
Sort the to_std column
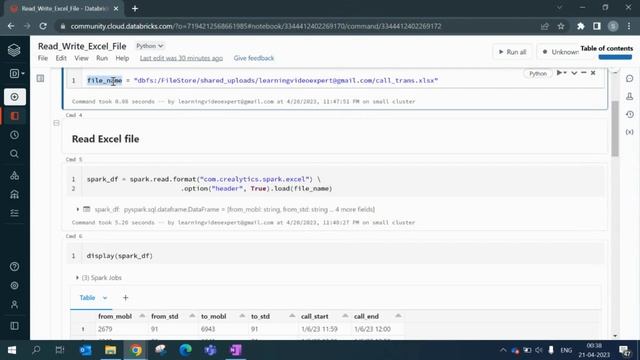tap(292, 316)
